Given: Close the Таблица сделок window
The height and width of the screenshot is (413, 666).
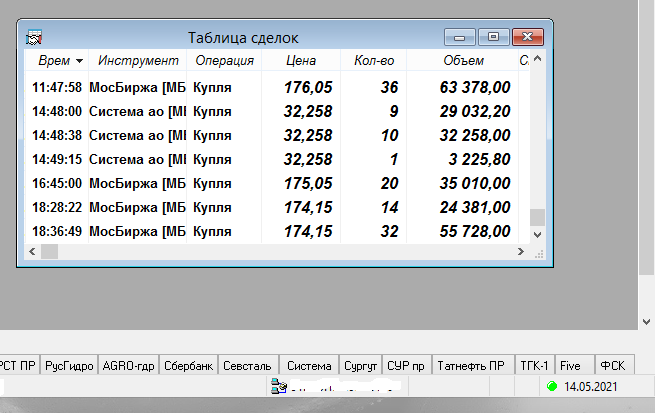Looking at the screenshot, I should (528, 37).
